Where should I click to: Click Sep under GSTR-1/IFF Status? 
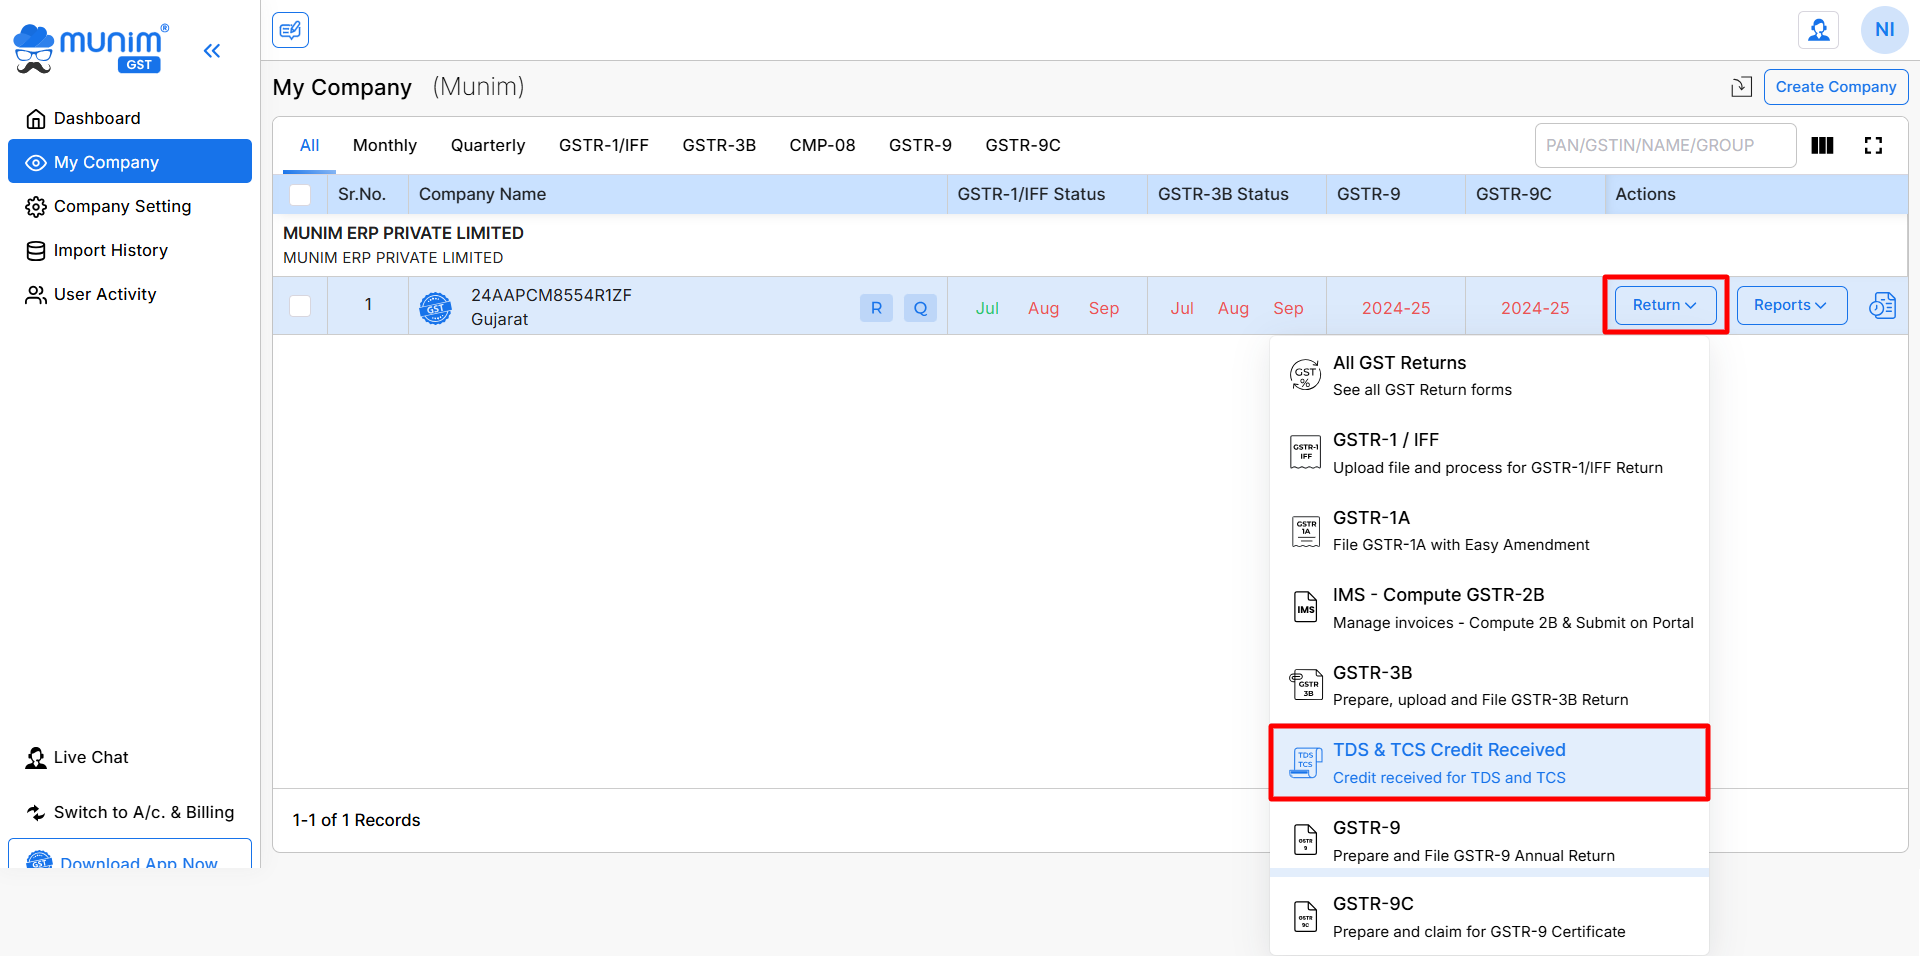coord(1104,308)
